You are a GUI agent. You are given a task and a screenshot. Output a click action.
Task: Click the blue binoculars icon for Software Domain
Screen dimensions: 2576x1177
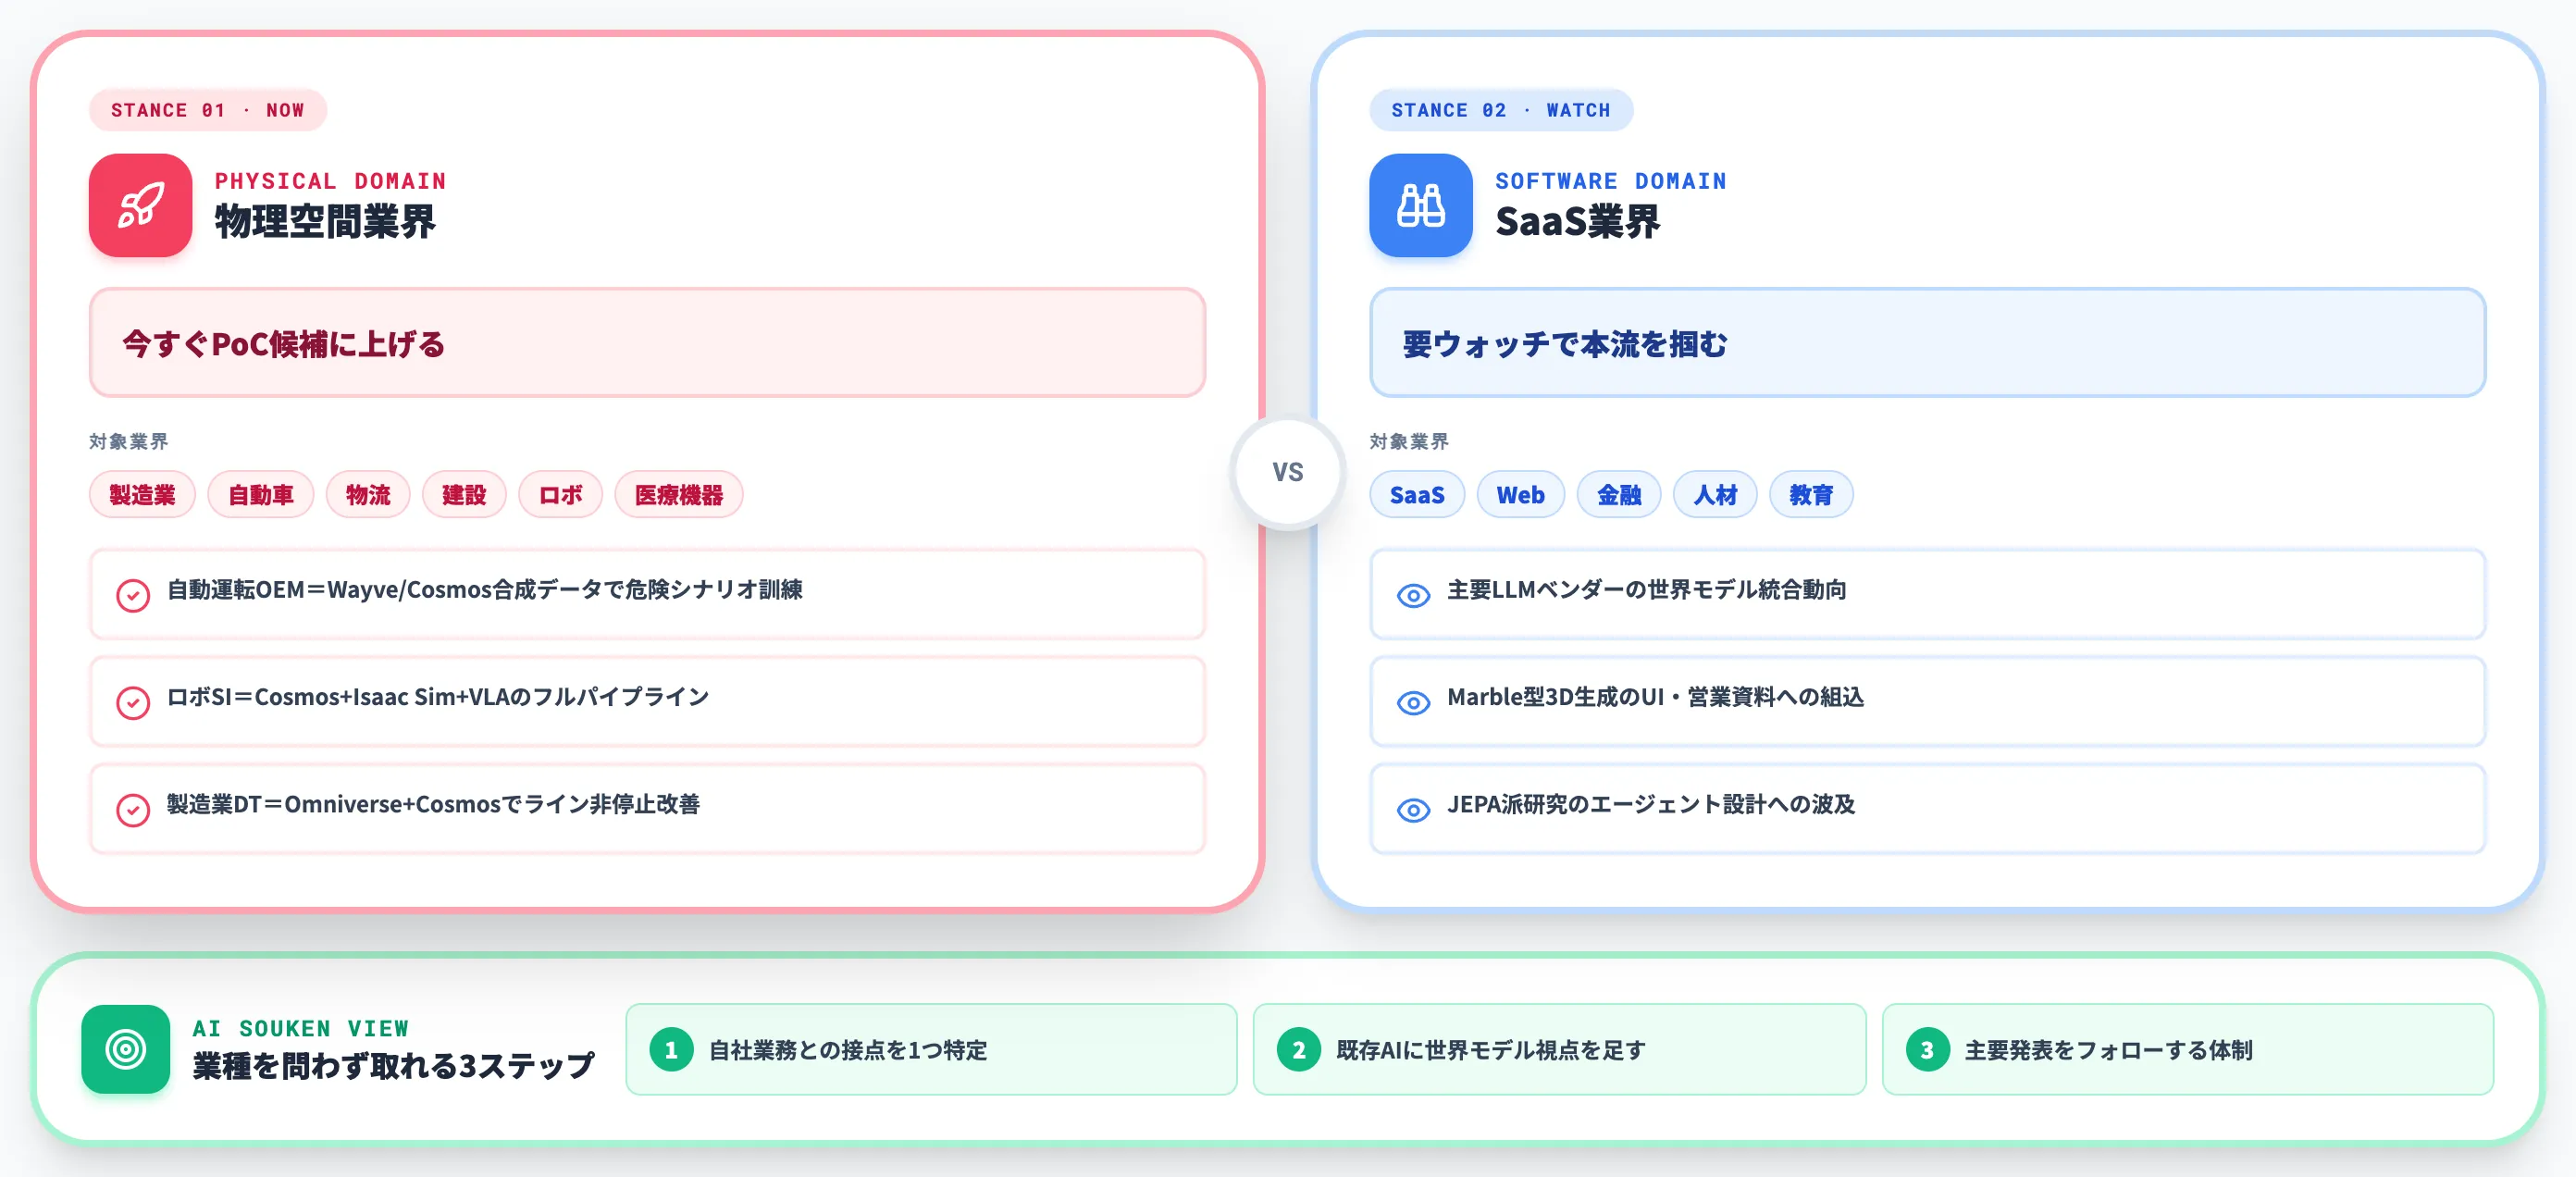tap(1420, 205)
